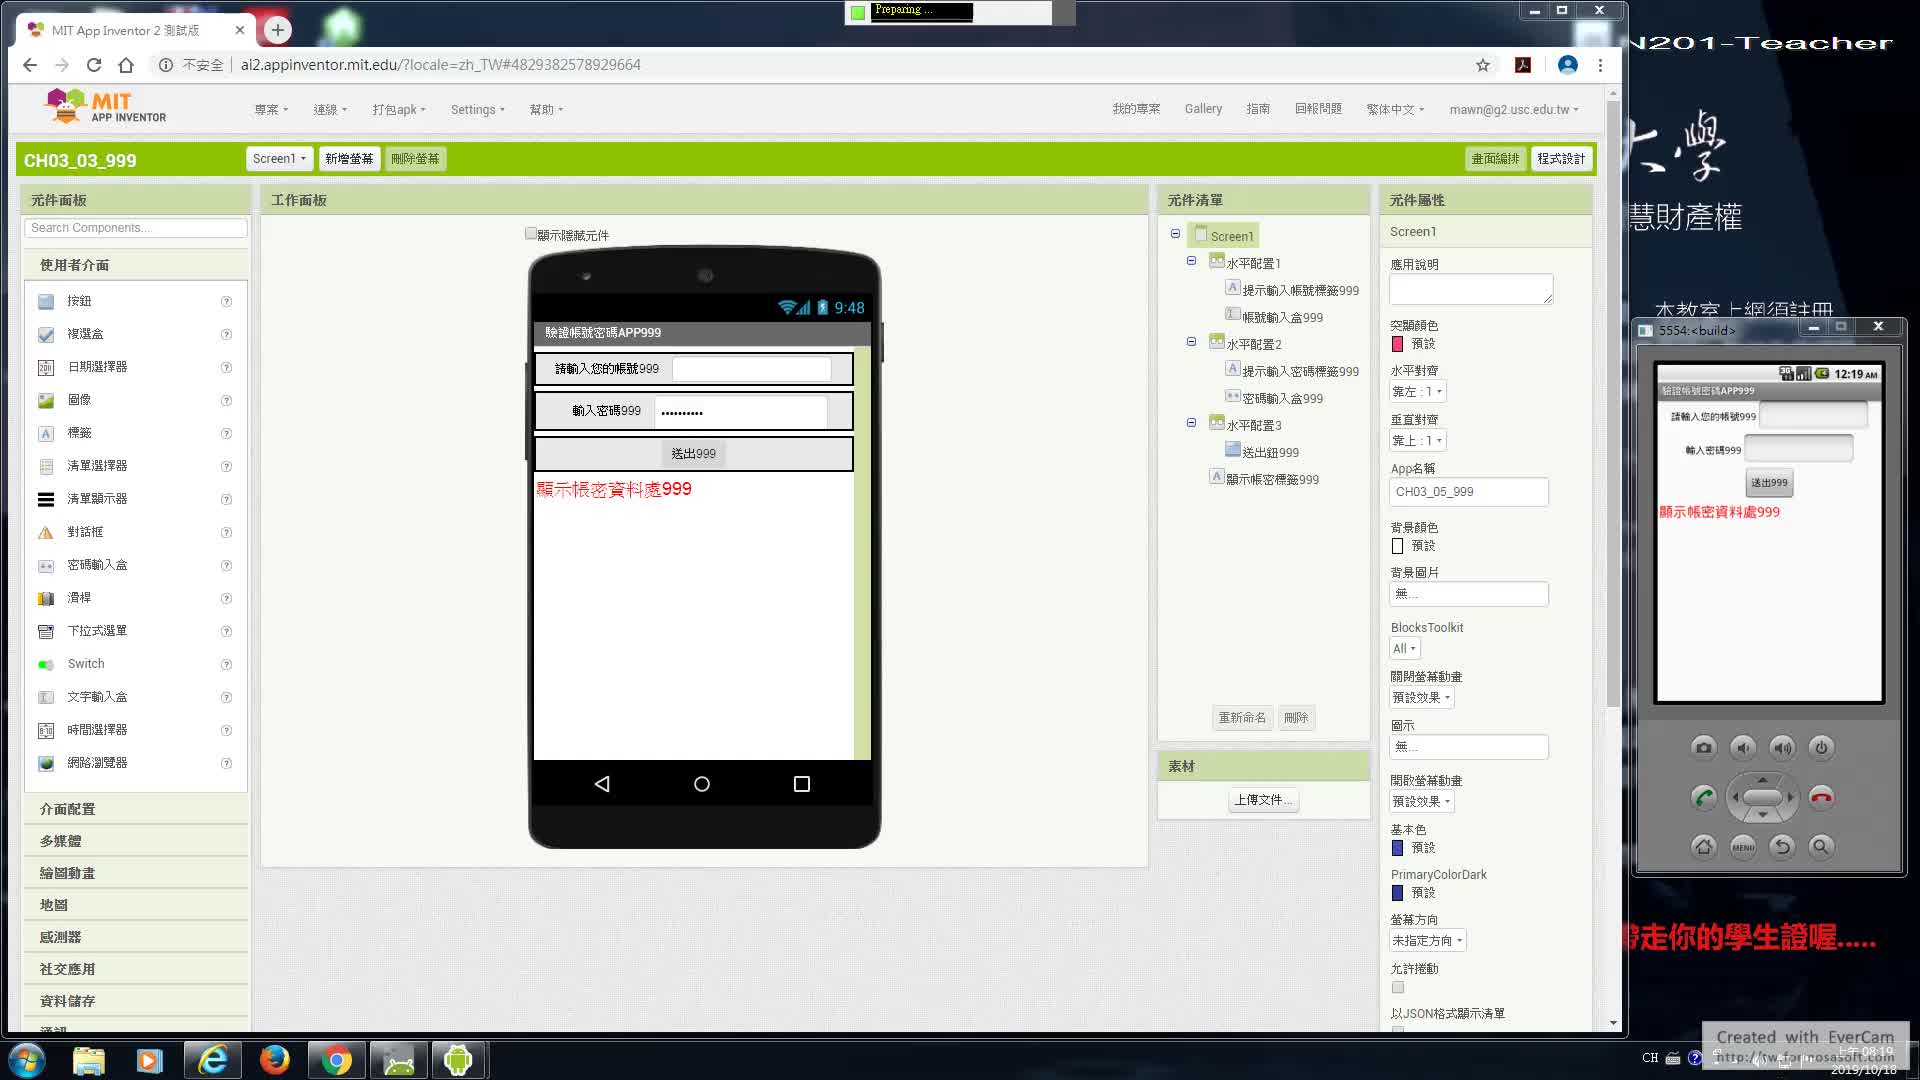Image resolution: width=1920 pixels, height=1080 pixels.
Task: Choose the 滑桿 slider component icon
Action: point(46,598)
